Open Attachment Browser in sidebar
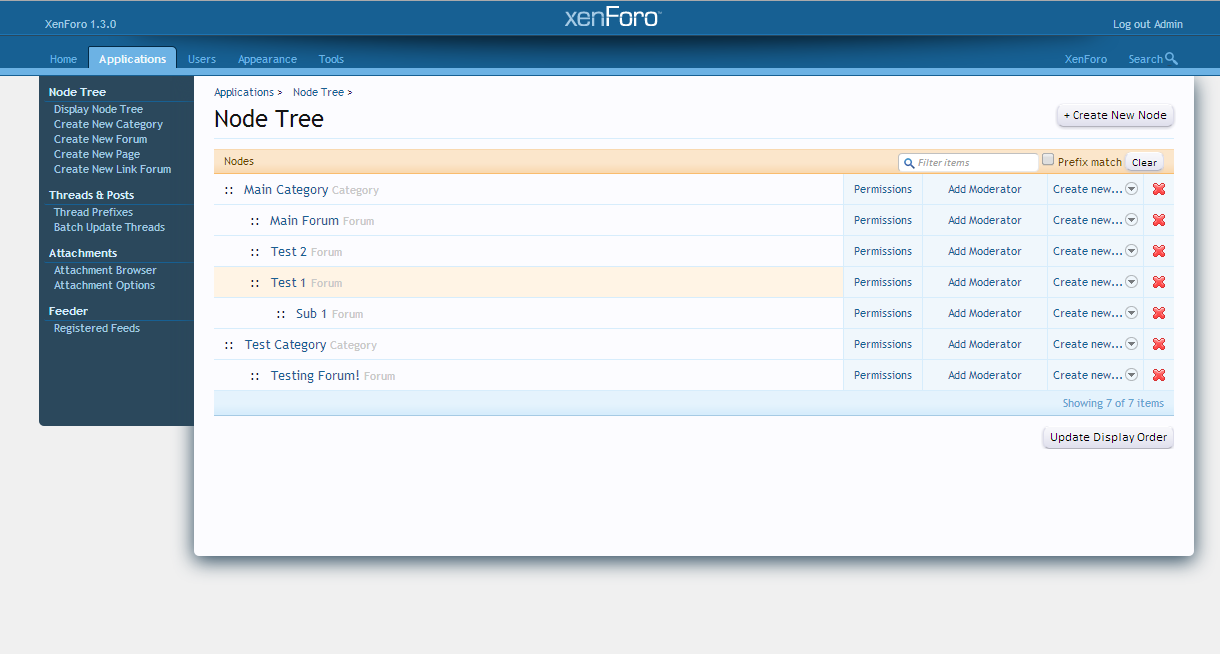The width and height of the screenshot is (1222, 654). (105, 270)
